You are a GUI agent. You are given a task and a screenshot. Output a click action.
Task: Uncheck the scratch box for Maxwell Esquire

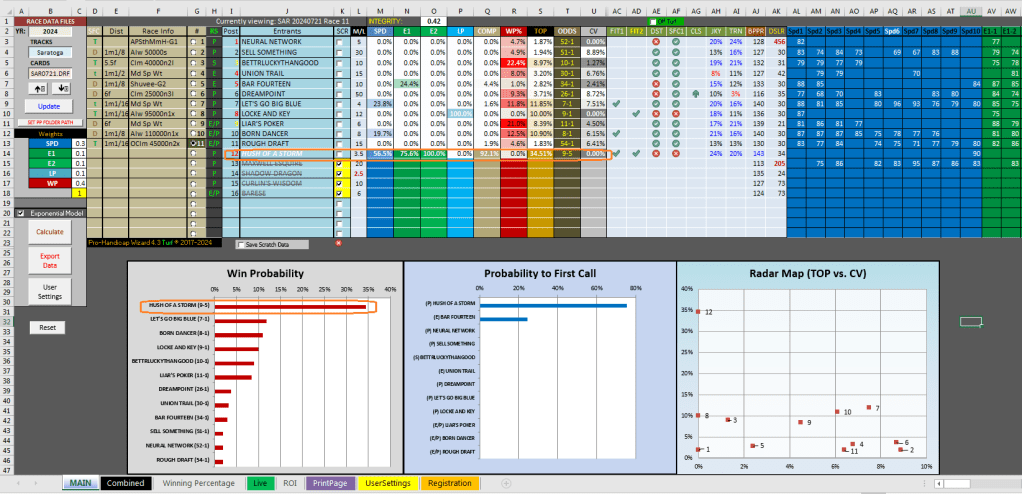pyautogui.click(x=340, y=163)
